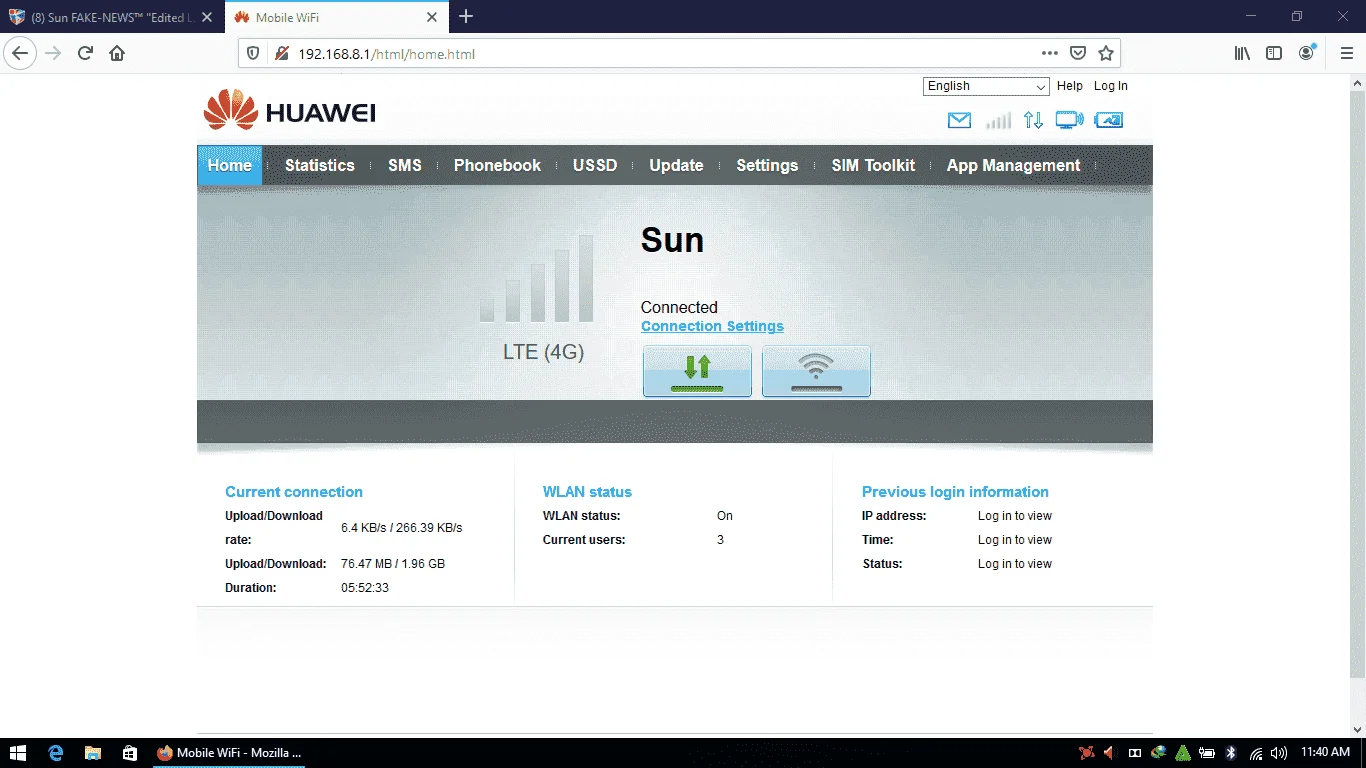This screenshot has height=768, width=1366.
Task: Click the Log In link
Action: coord(1110,86)
